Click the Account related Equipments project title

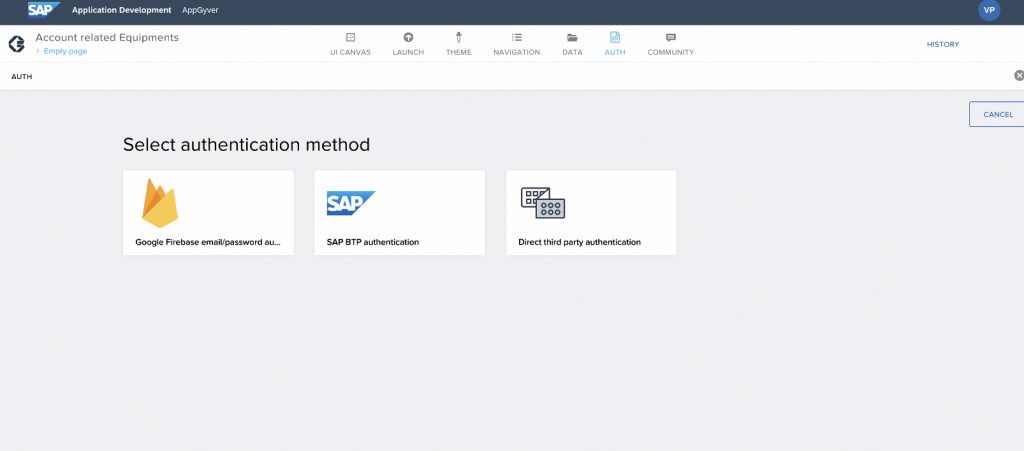coord(107,38)
